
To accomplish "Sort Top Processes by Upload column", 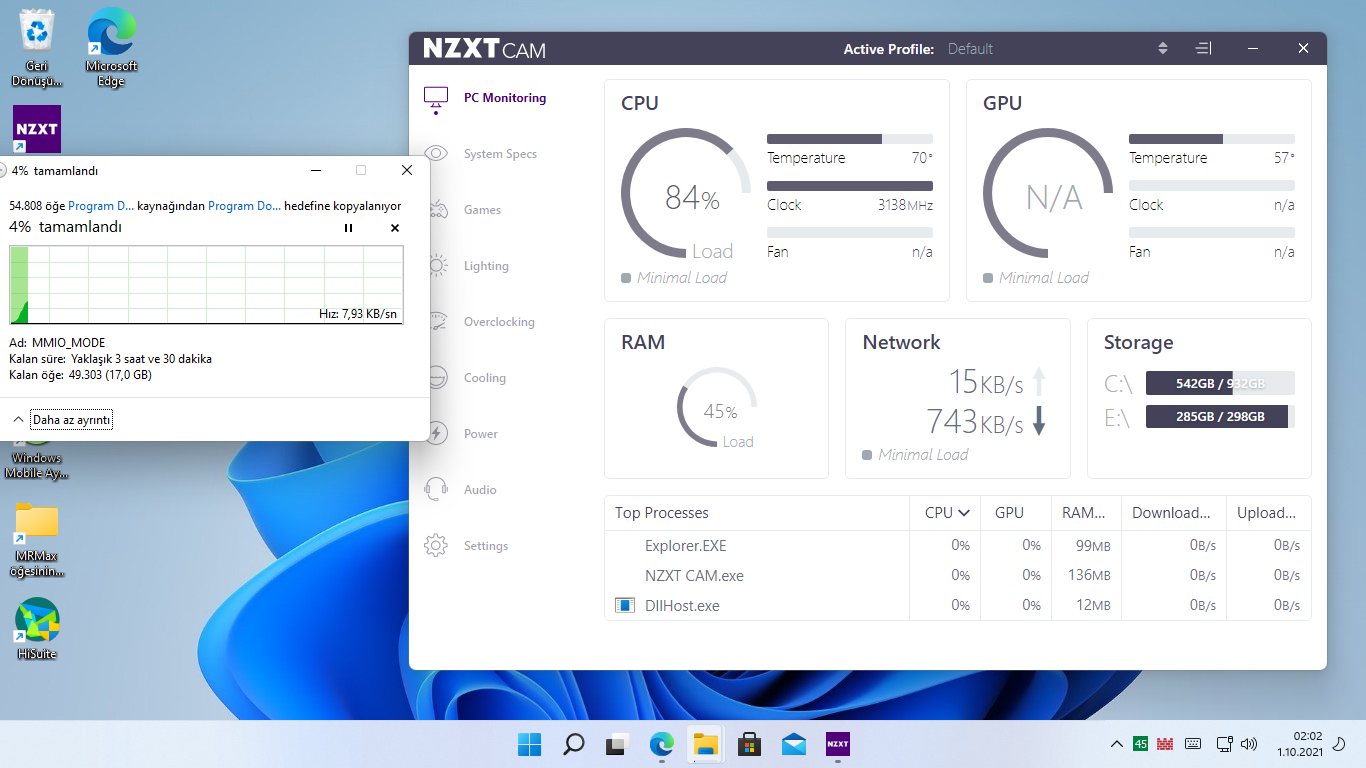I will [x=1266, y=513].
